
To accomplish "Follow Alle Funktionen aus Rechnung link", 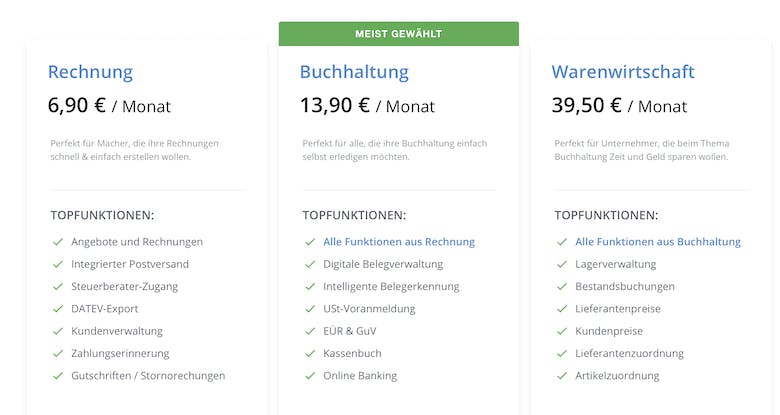I will tap(399, 242).
